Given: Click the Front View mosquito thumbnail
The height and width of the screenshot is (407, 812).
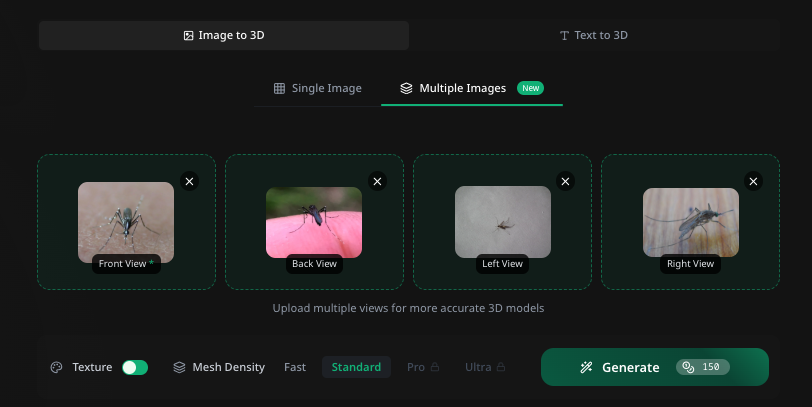Looking at the screenshot, I should [126, 218].
